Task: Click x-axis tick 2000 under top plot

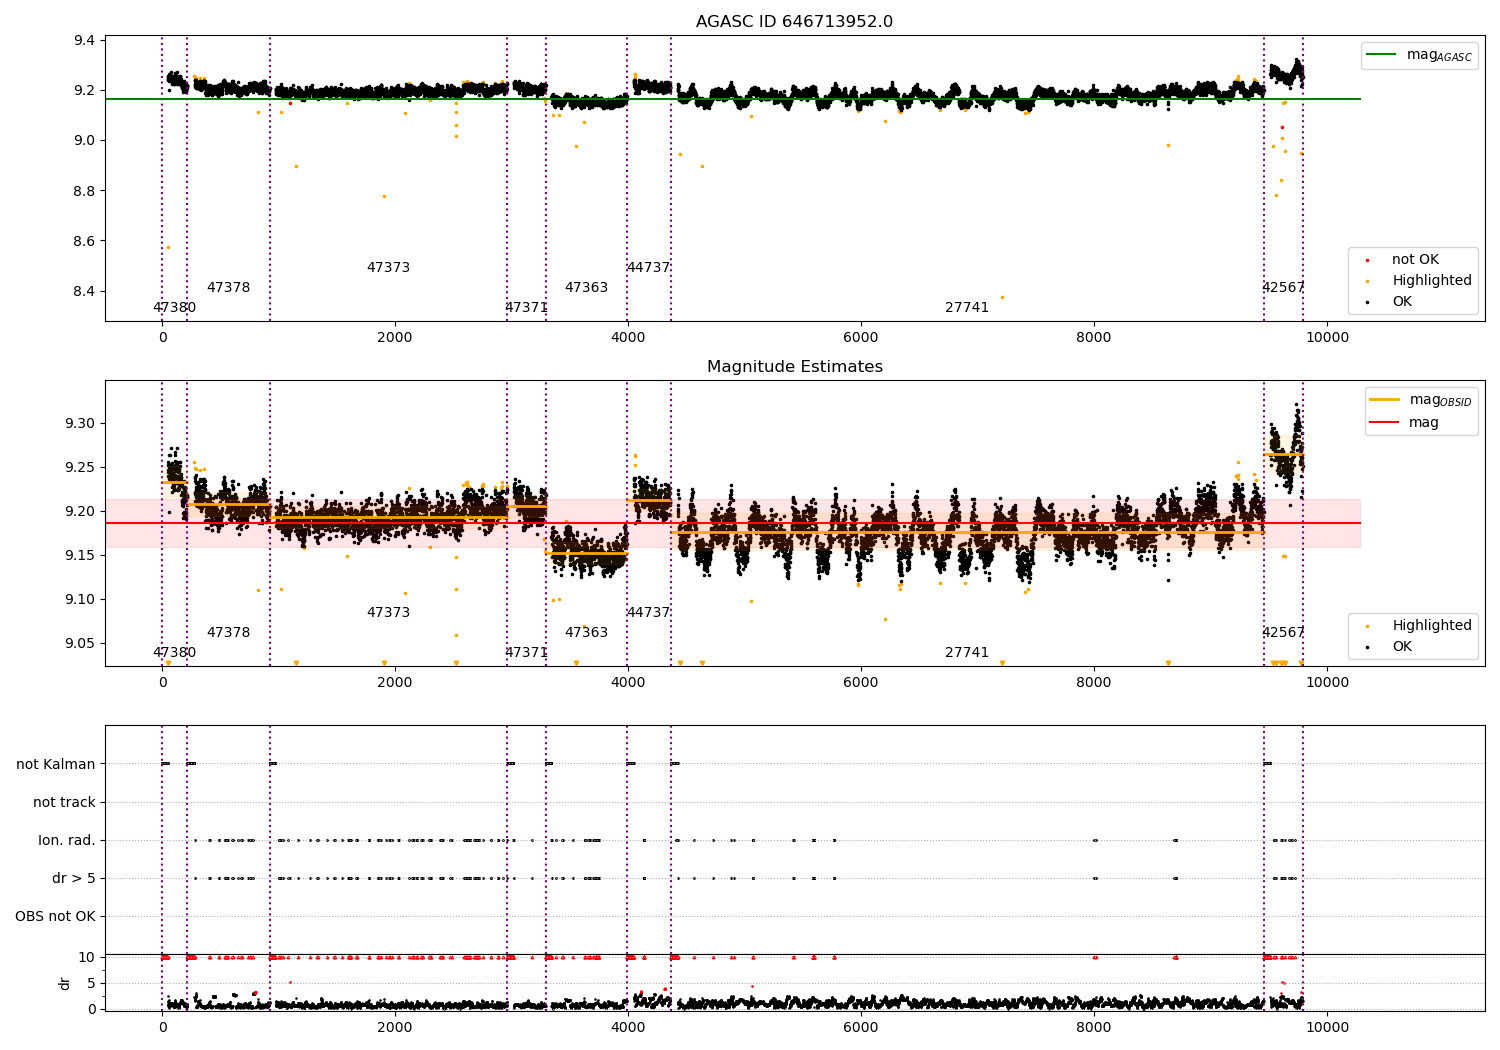Action: point(395,337)
